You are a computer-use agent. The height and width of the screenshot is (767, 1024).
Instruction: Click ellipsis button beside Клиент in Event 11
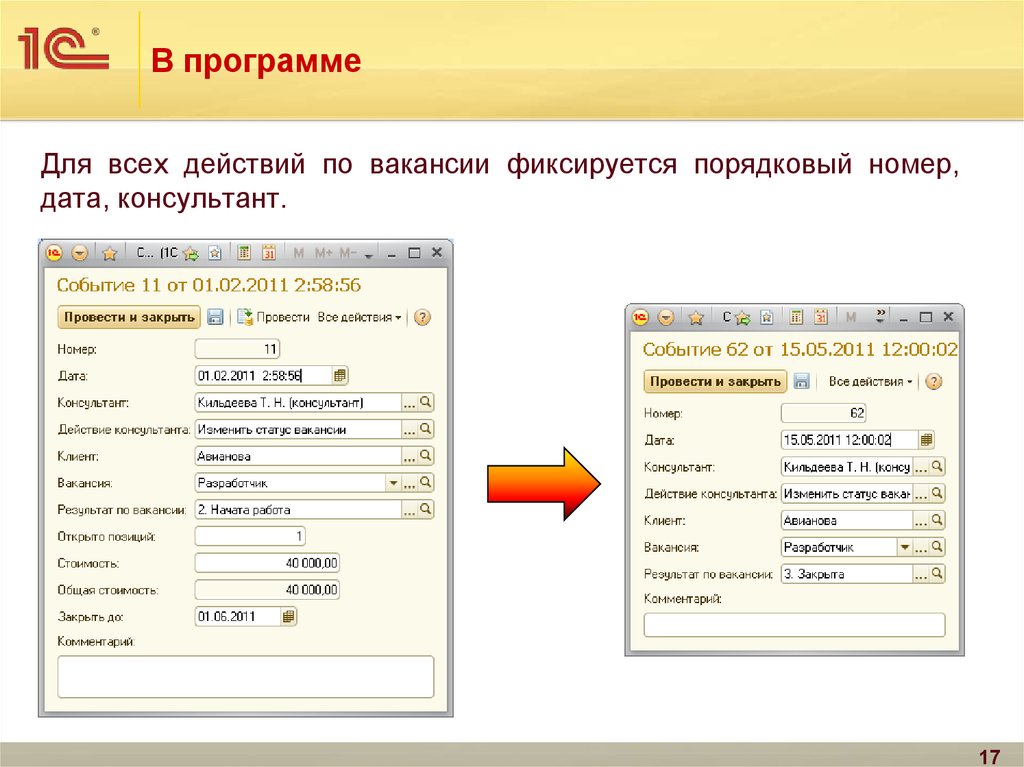coord(408,456)
